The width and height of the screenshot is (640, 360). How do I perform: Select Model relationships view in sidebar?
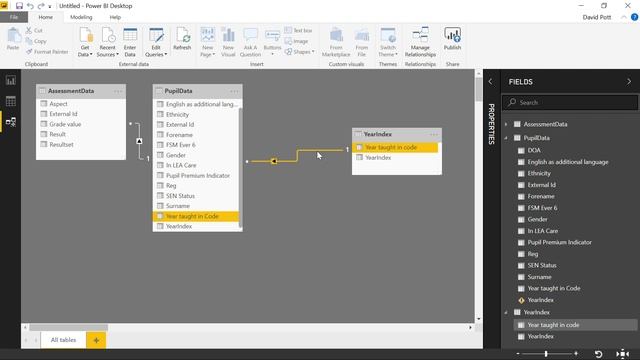[11, 122]
